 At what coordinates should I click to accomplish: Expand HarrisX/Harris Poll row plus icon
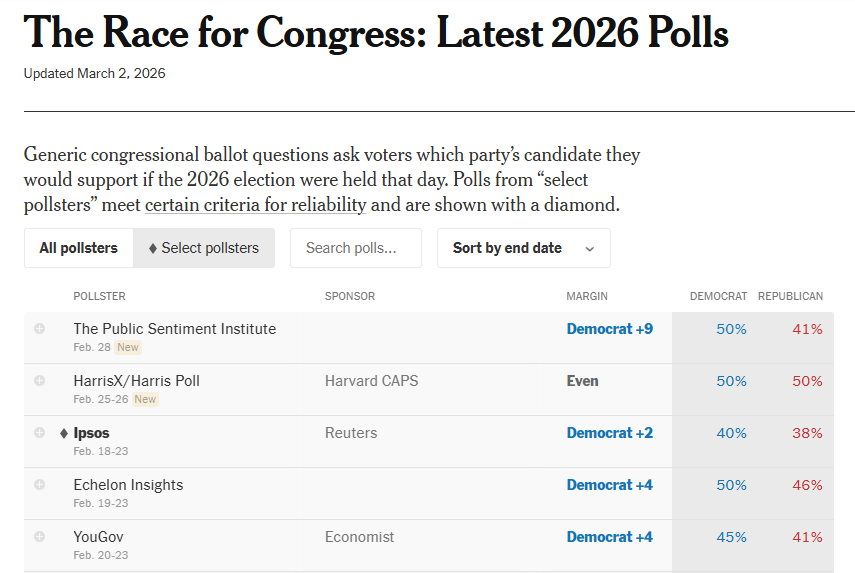click(x=39, y=380)
